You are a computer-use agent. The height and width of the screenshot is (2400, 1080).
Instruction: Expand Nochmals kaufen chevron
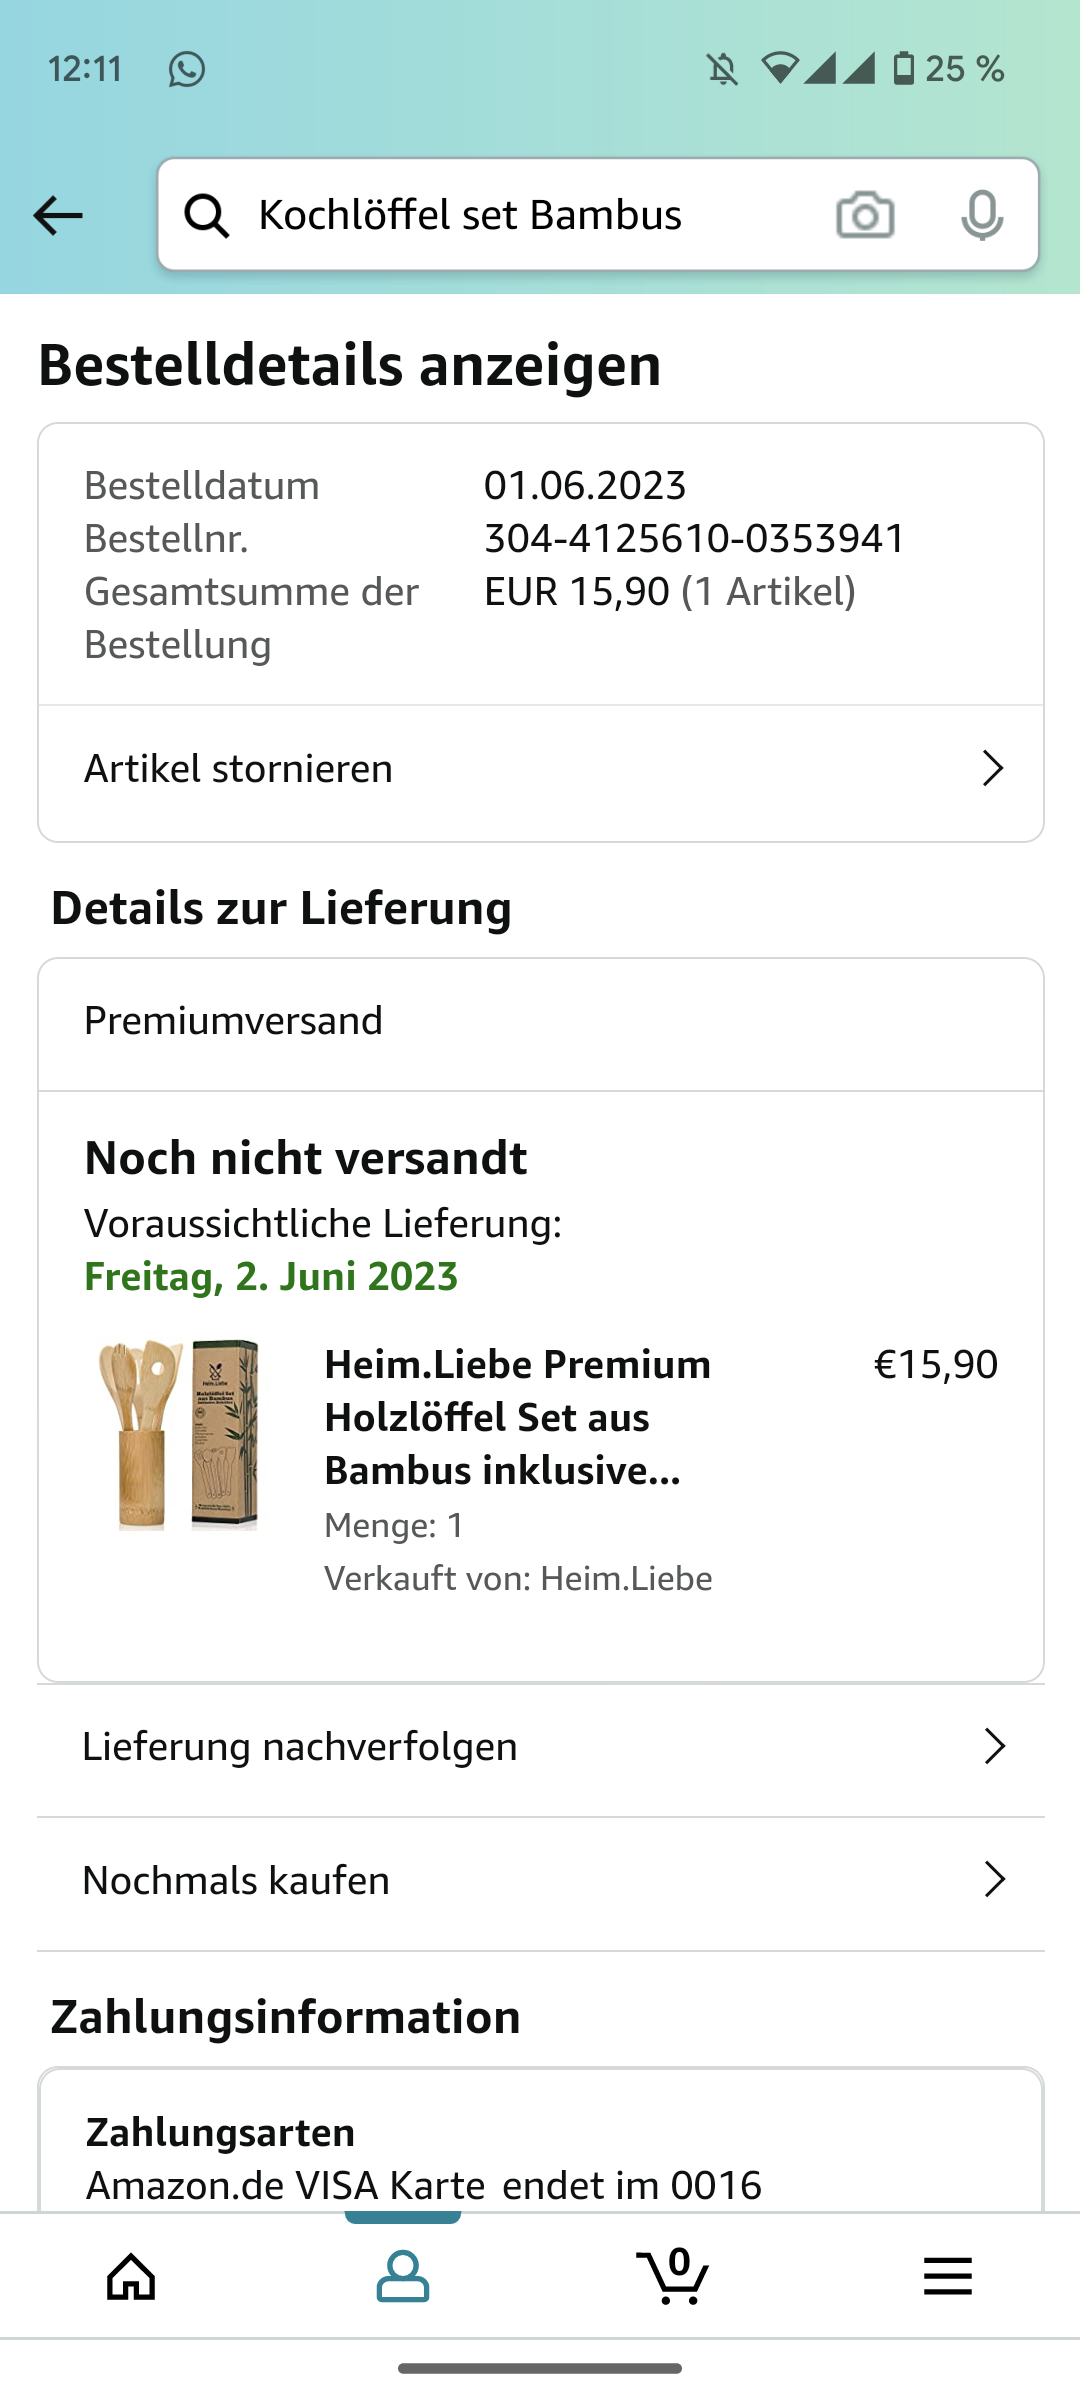pyautogui.click(x=994, y=1880)
